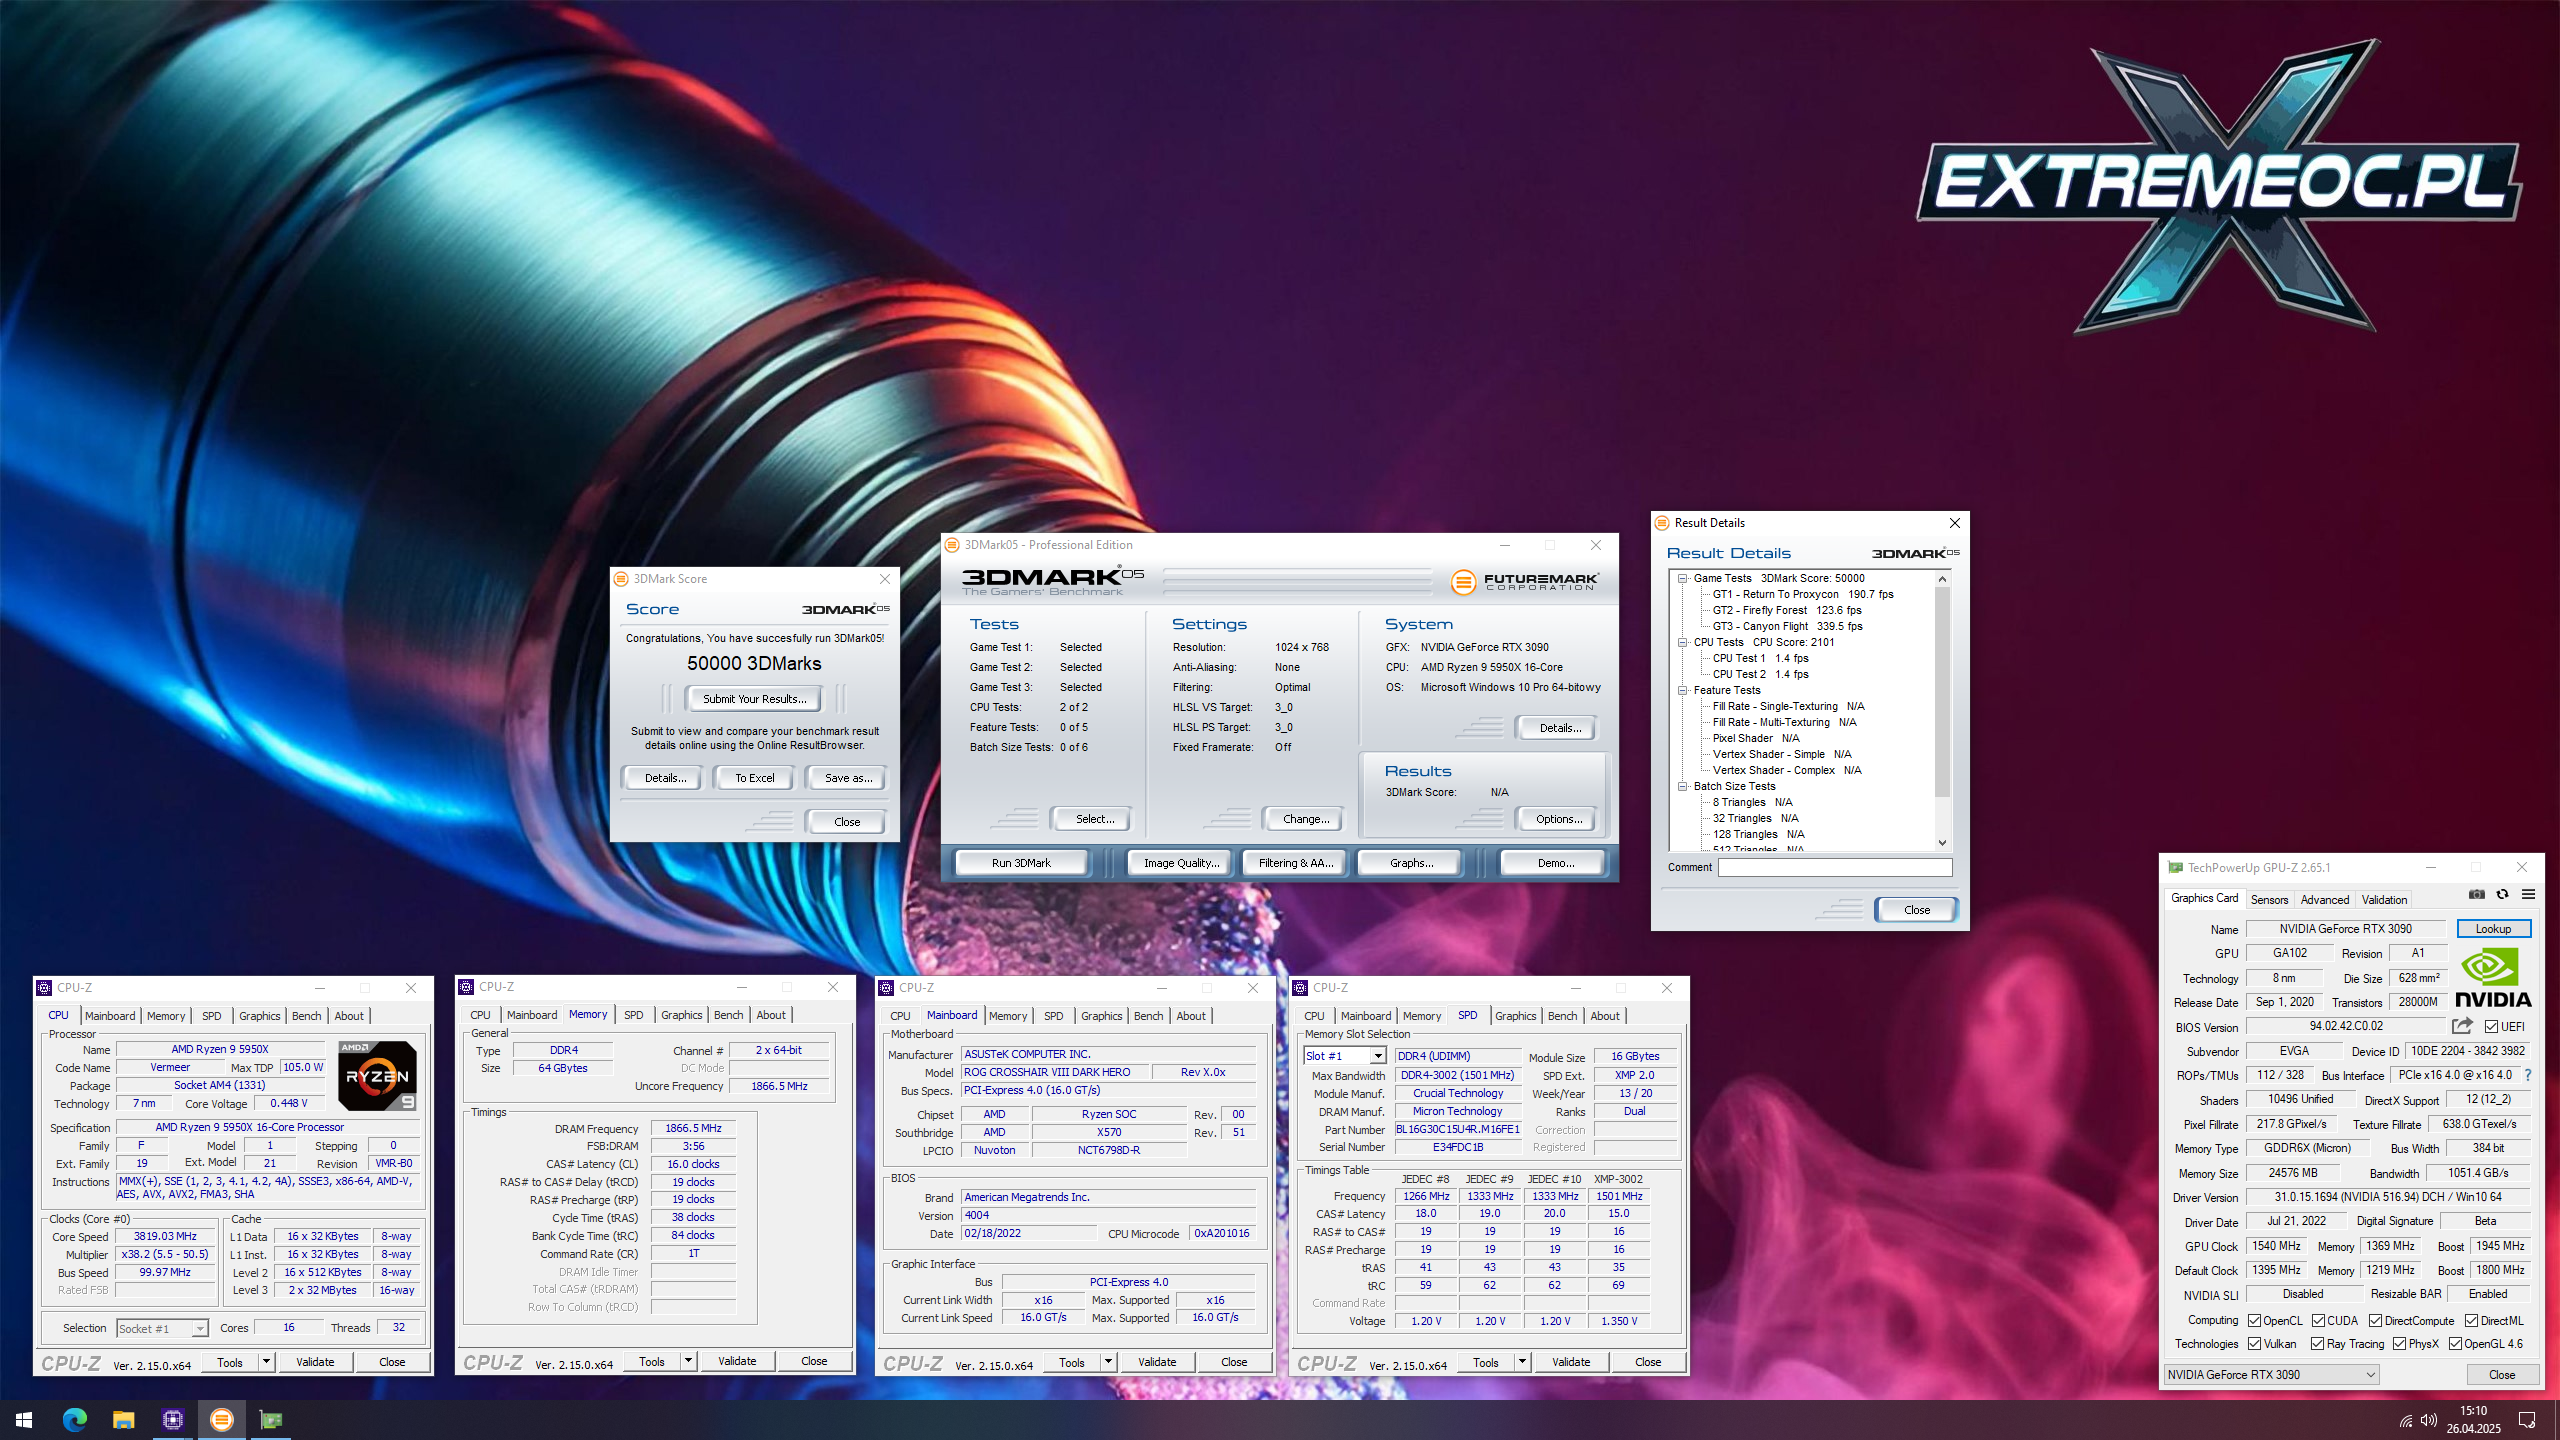Click the Comment input field
Screen dimensions: 2560x1440
pos(1835,867)
